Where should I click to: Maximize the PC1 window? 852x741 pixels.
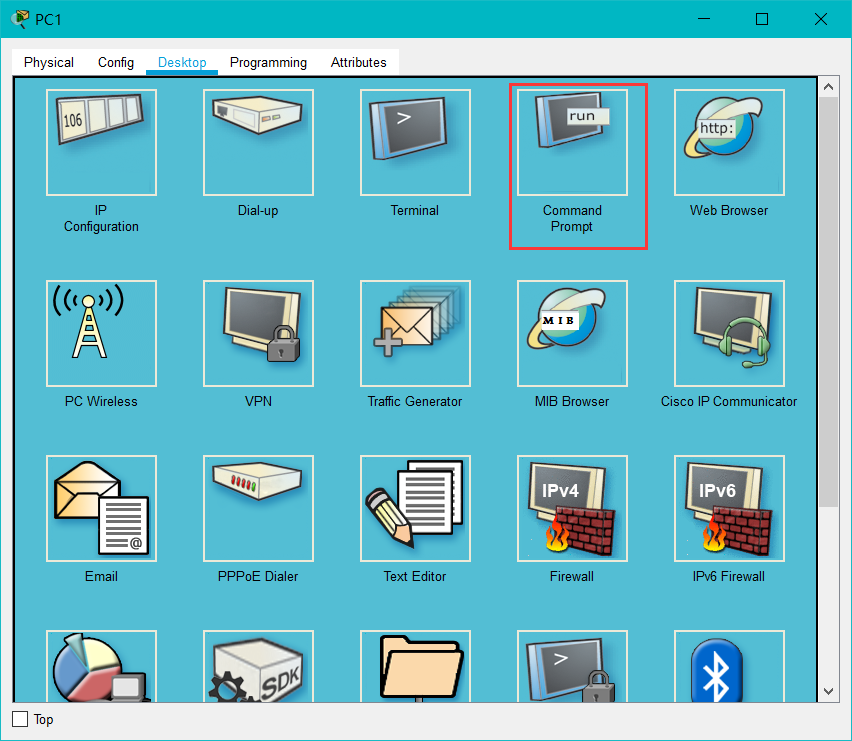762,19
